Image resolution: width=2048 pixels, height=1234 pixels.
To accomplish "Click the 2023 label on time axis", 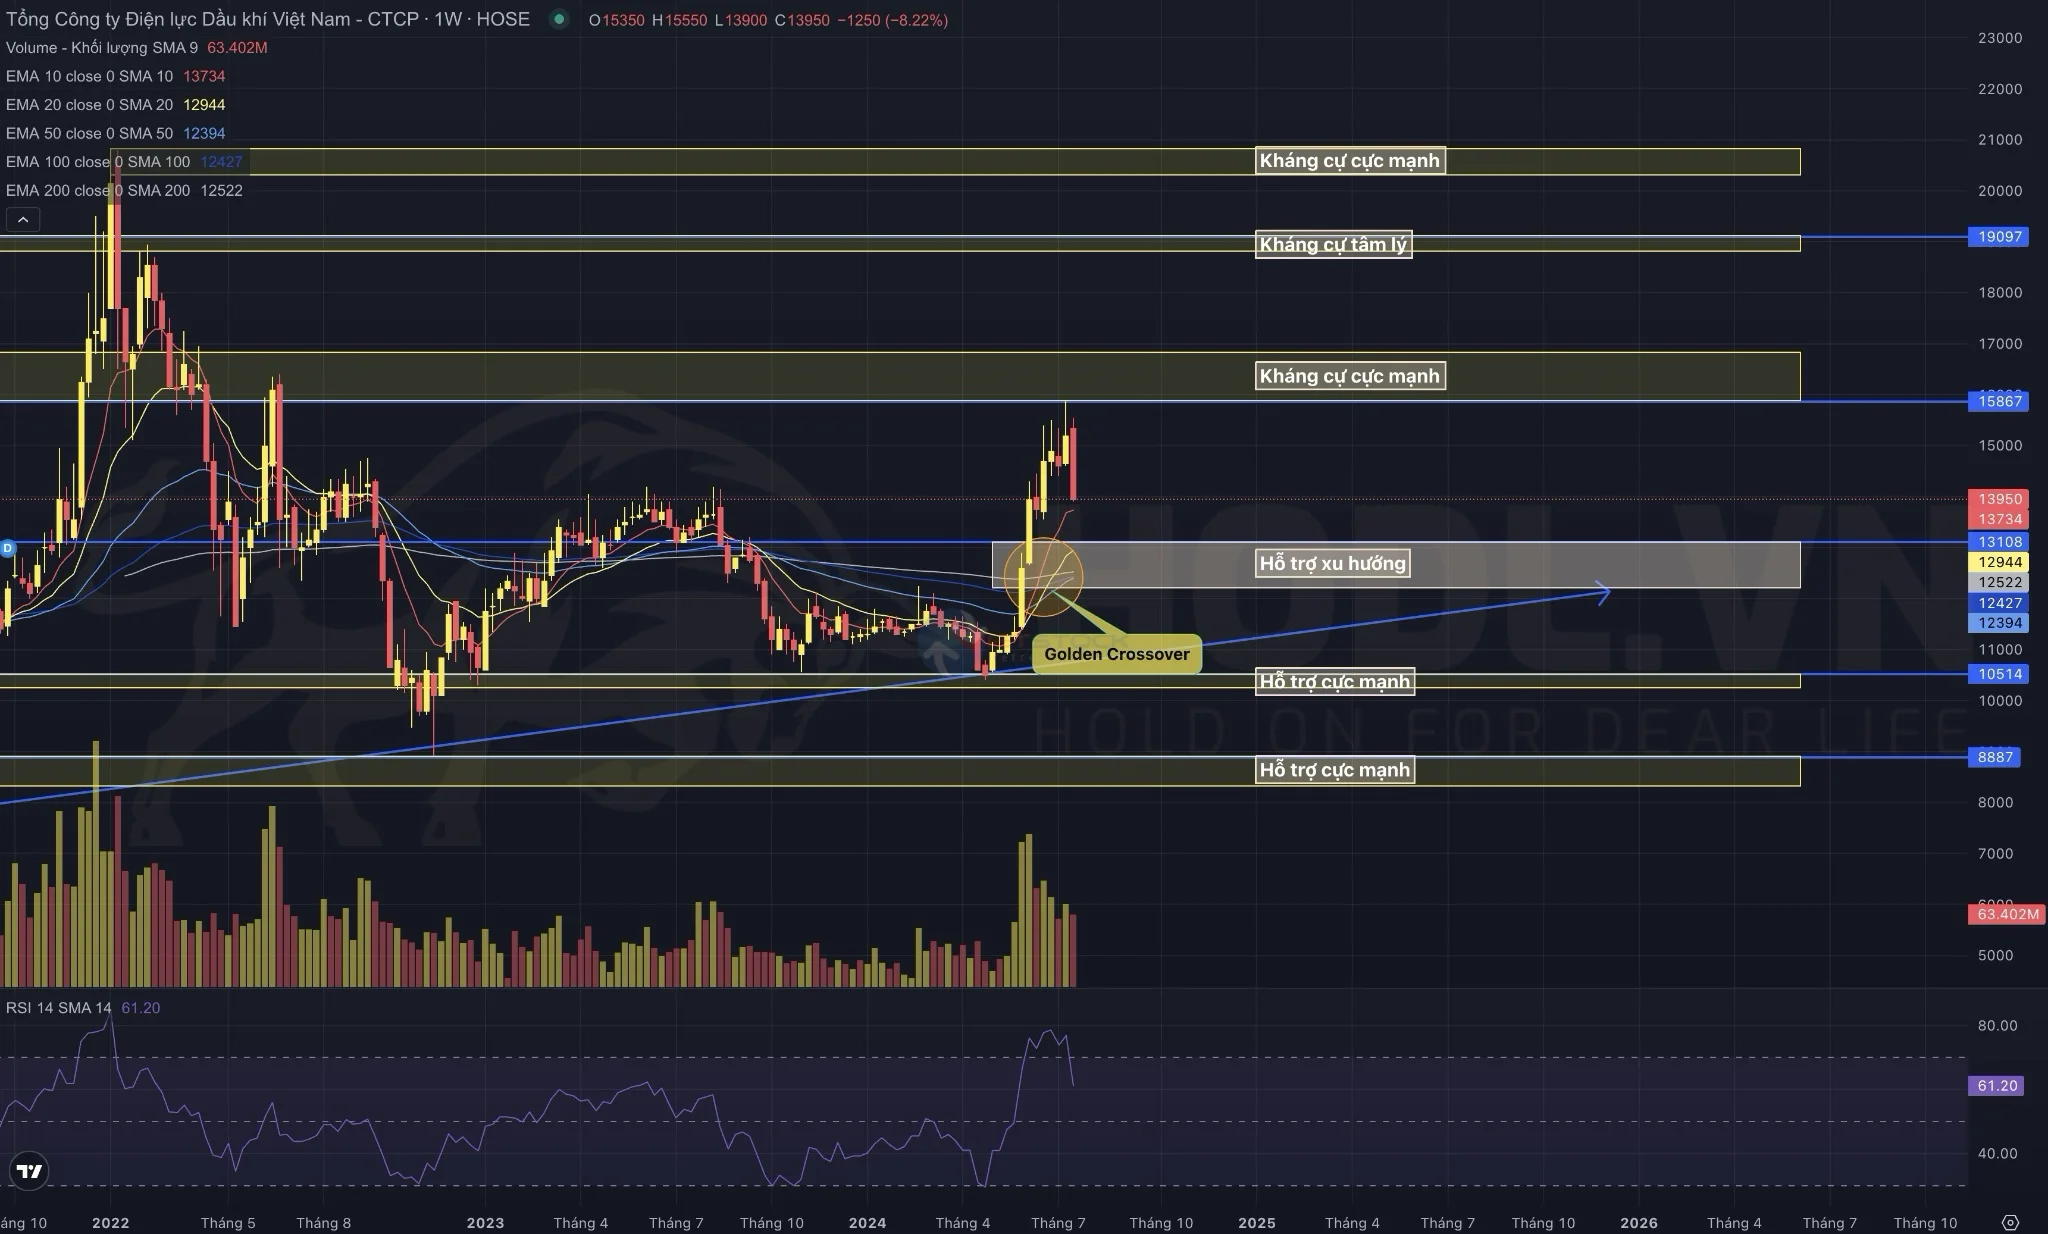I will tap(485, 1222).
